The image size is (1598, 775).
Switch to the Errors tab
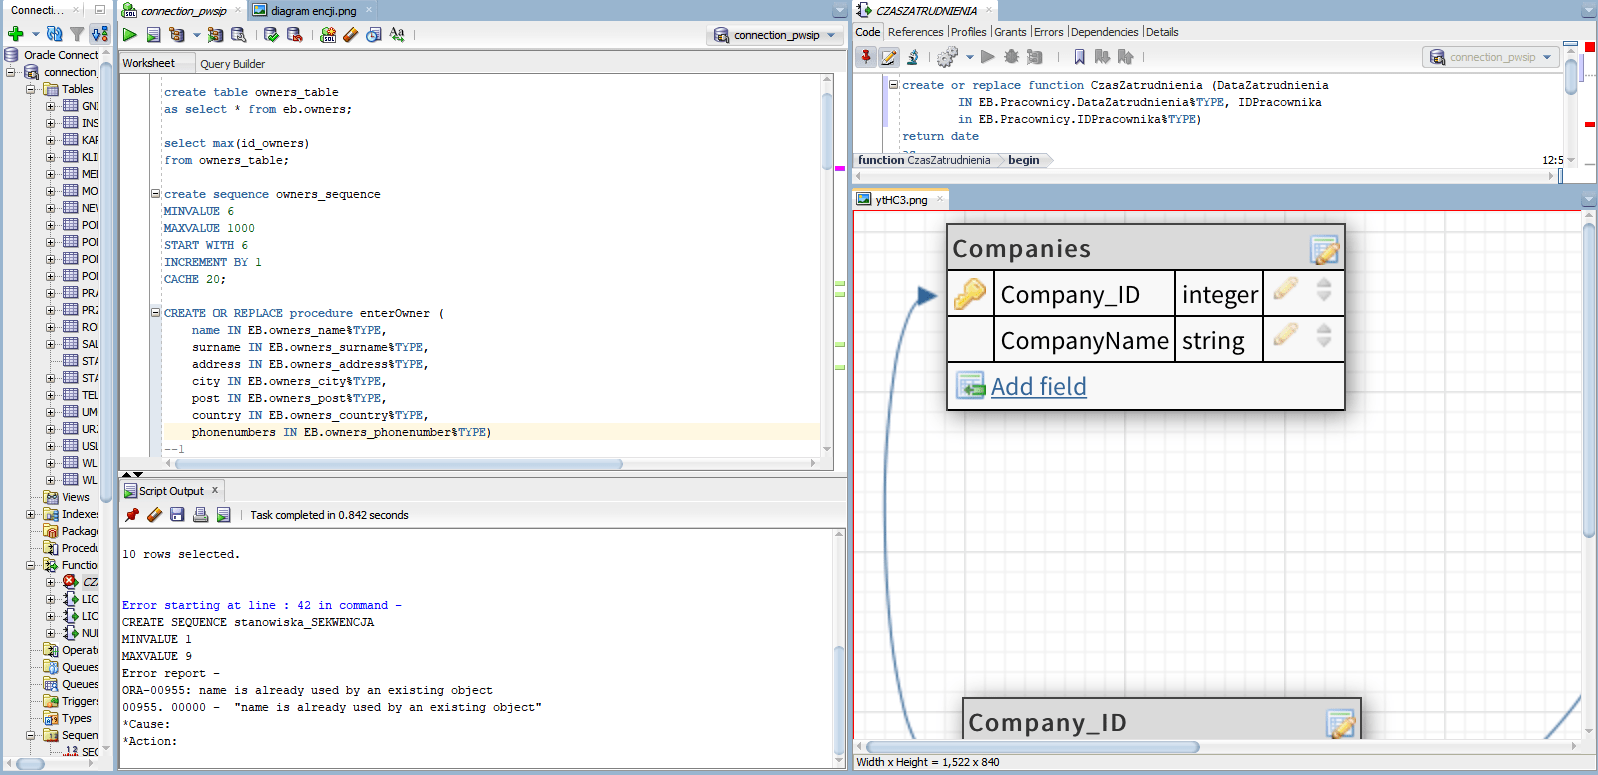point(1048,32)
